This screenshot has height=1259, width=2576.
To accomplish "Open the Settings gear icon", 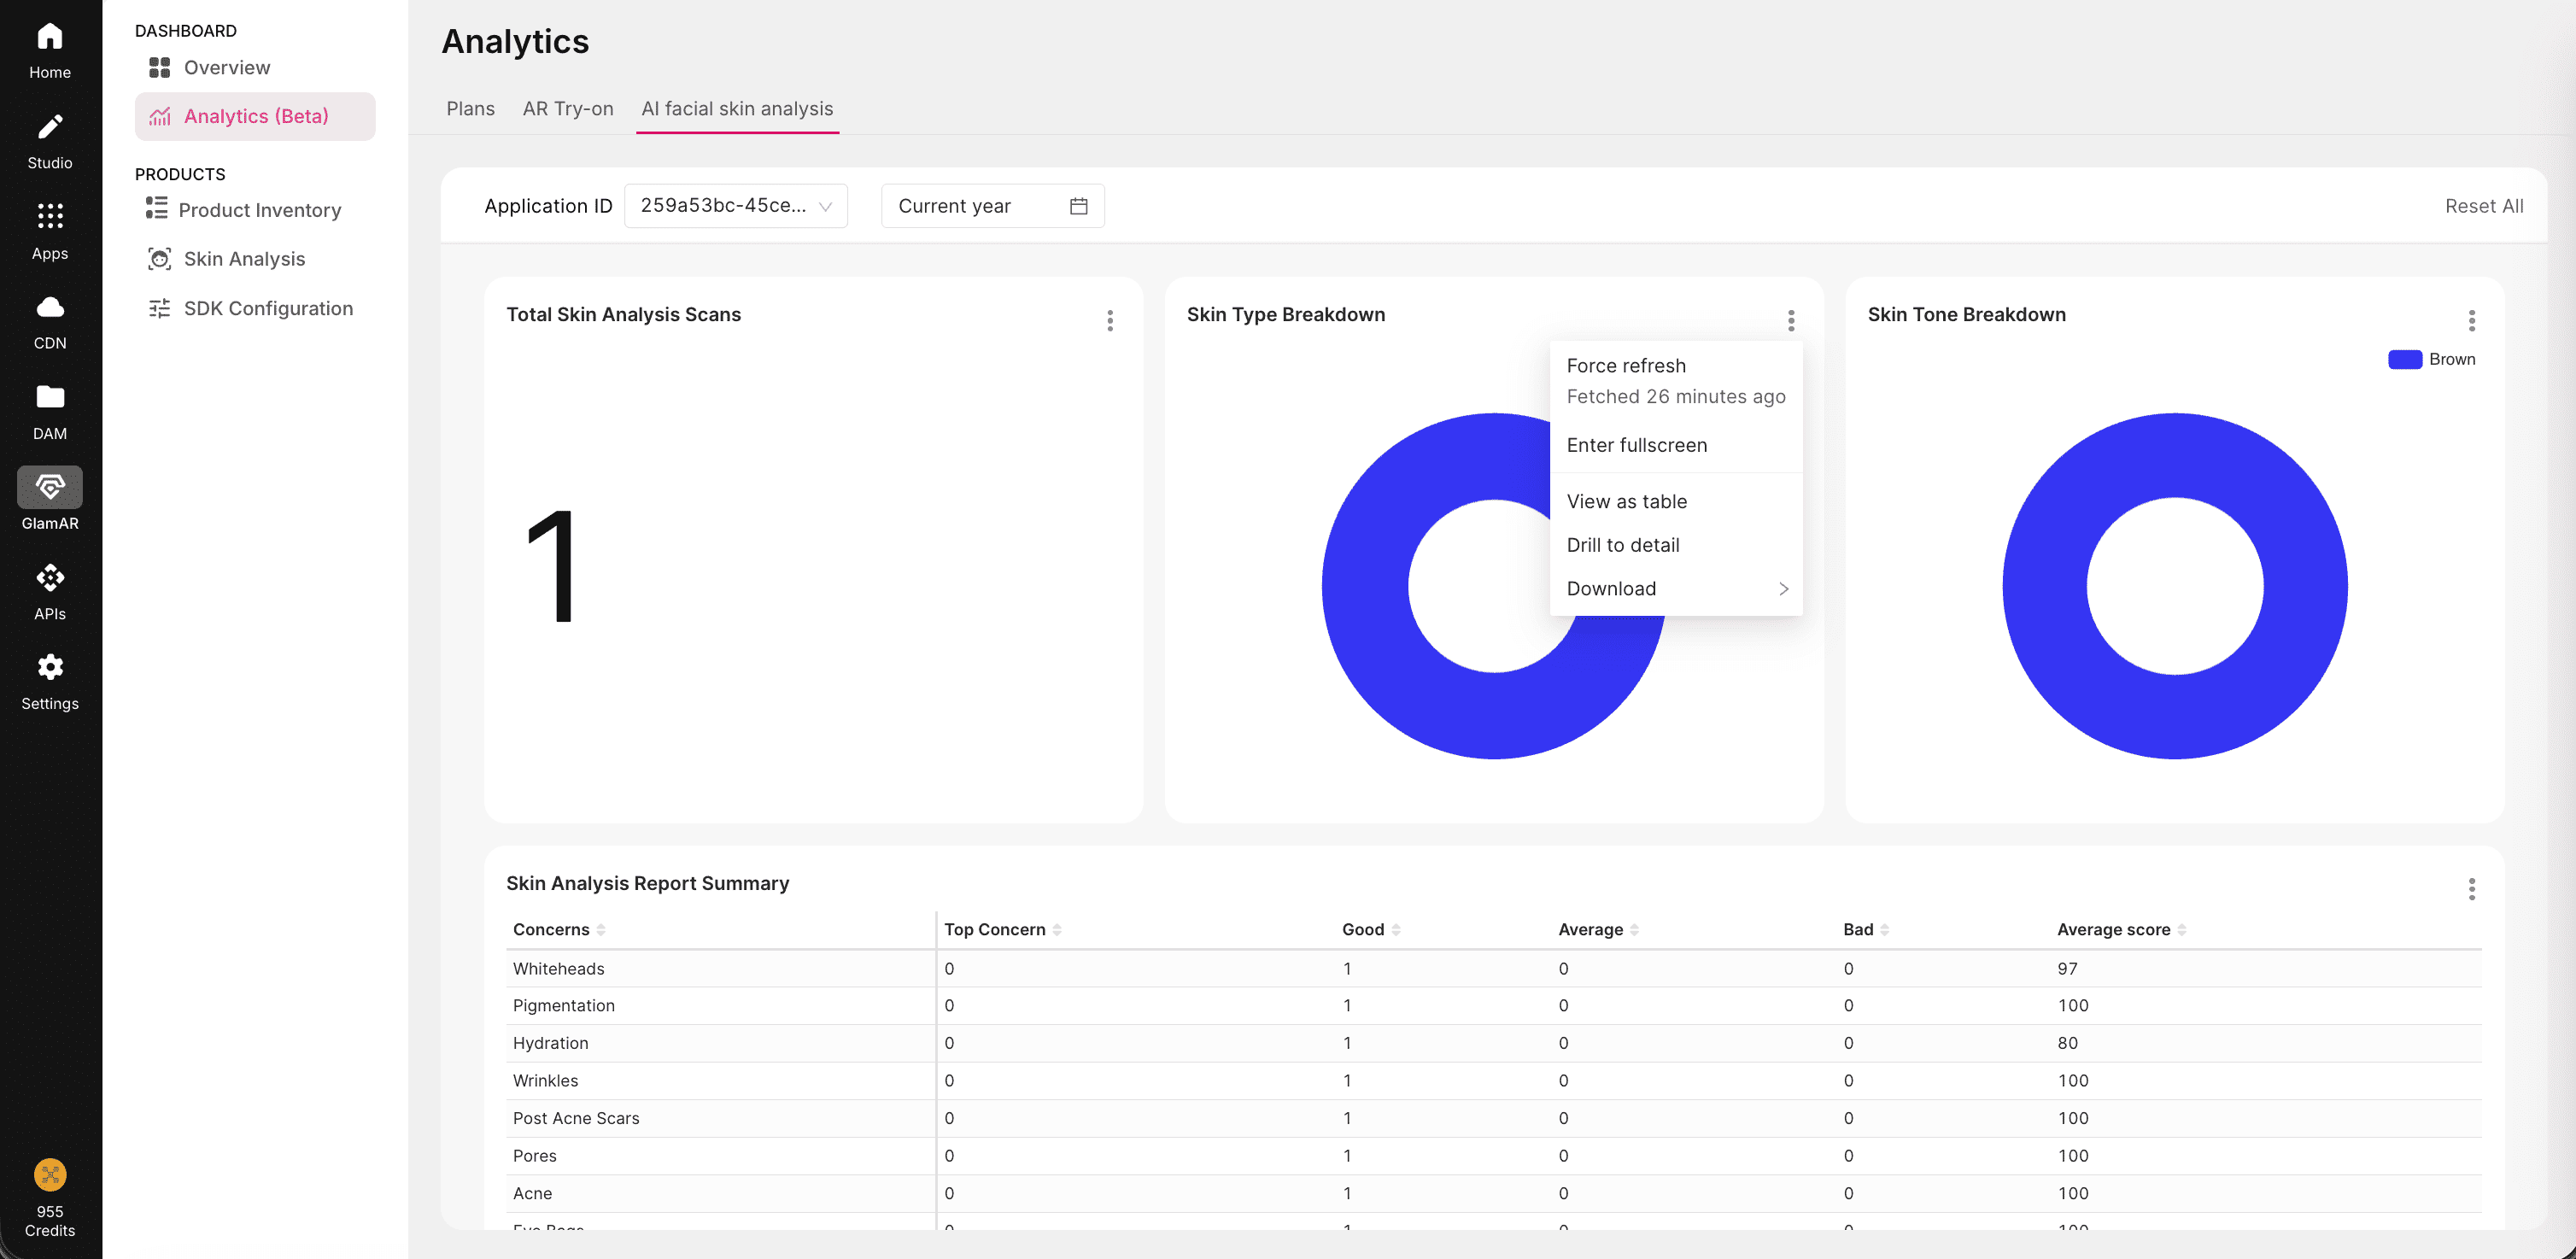I will coord(50,667).
